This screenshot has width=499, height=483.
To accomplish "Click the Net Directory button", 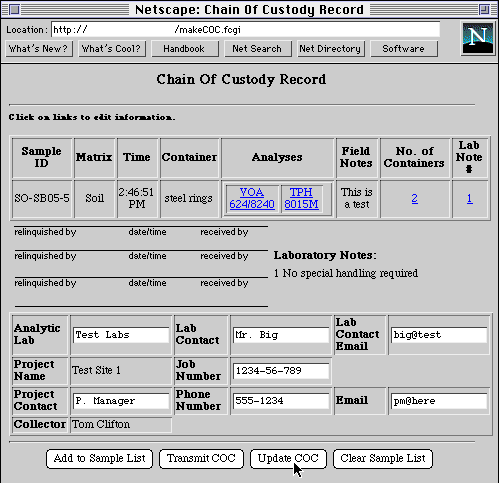I will click(331, 49).
